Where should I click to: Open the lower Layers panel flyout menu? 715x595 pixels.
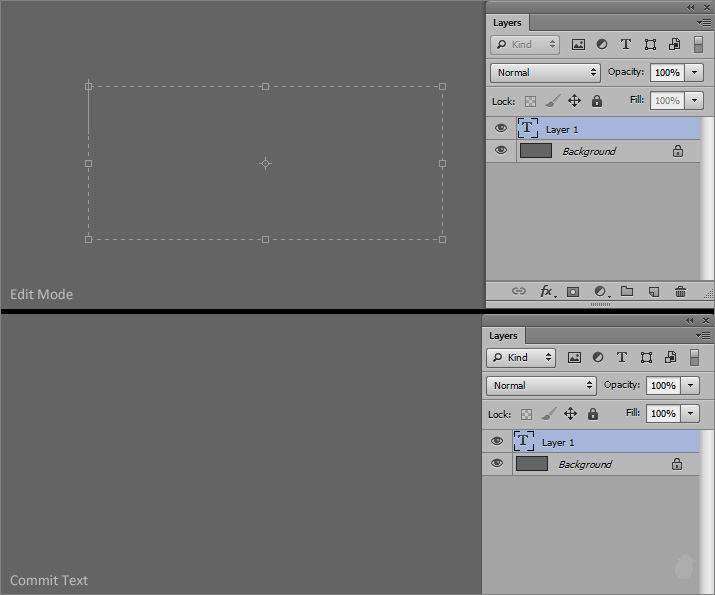(x=703, y=335)
